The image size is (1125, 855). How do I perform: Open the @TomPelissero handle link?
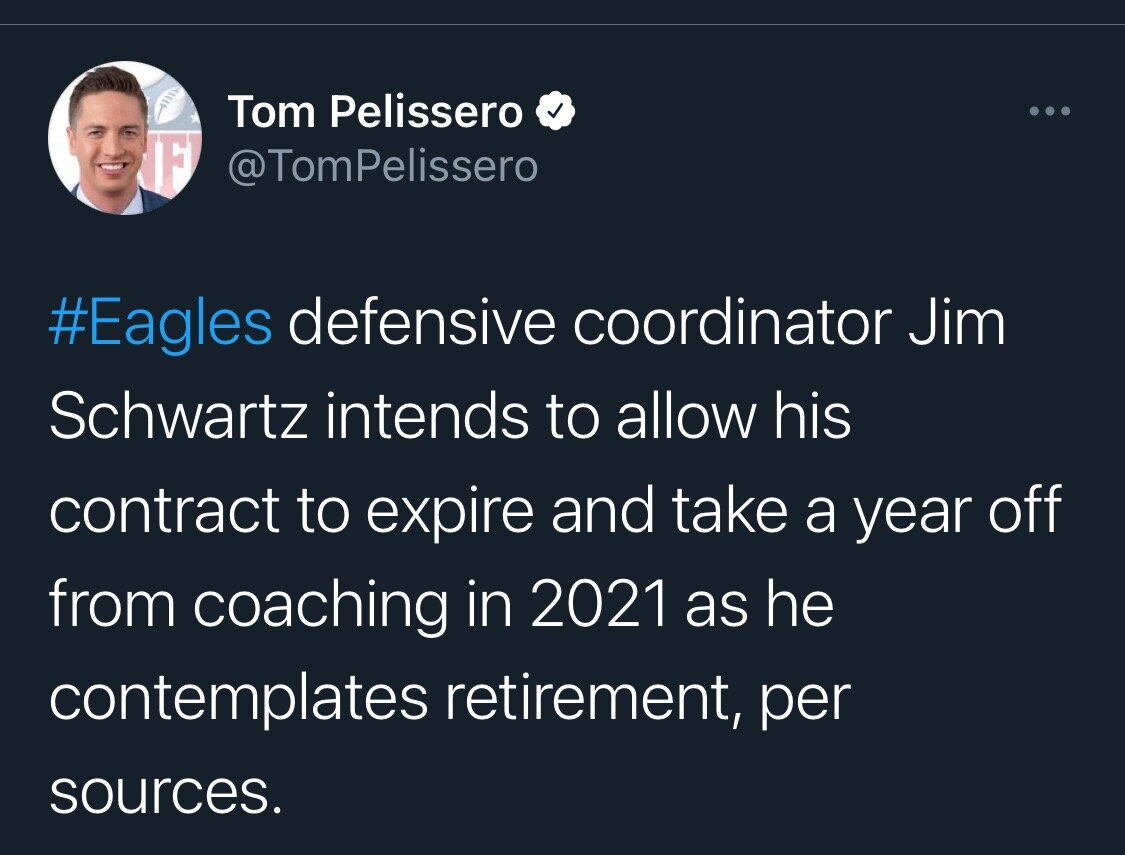pos(383,166)
